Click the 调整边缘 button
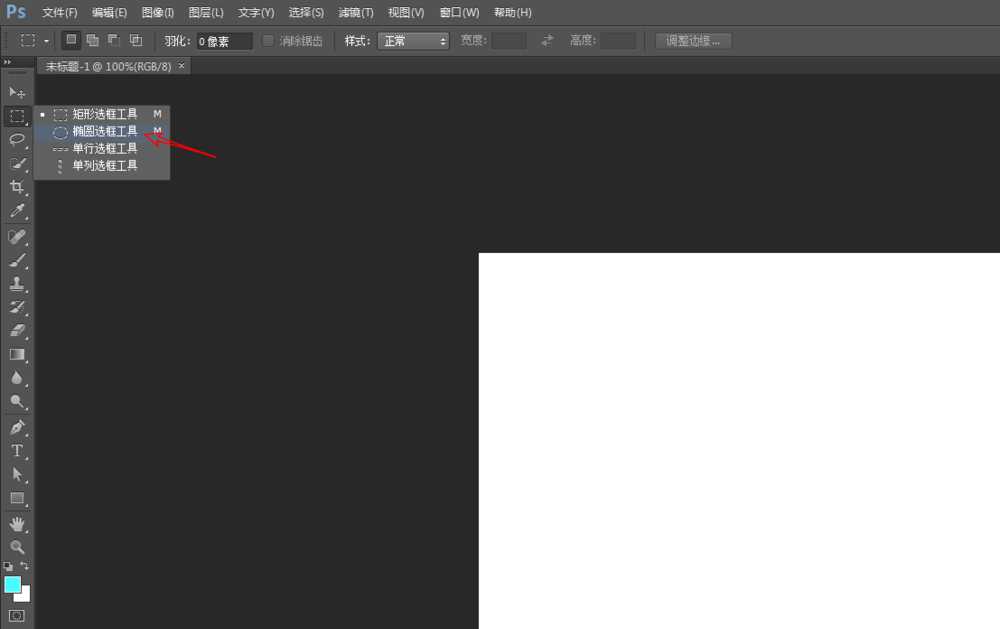Screen dimensions: 1000x629 693,41
